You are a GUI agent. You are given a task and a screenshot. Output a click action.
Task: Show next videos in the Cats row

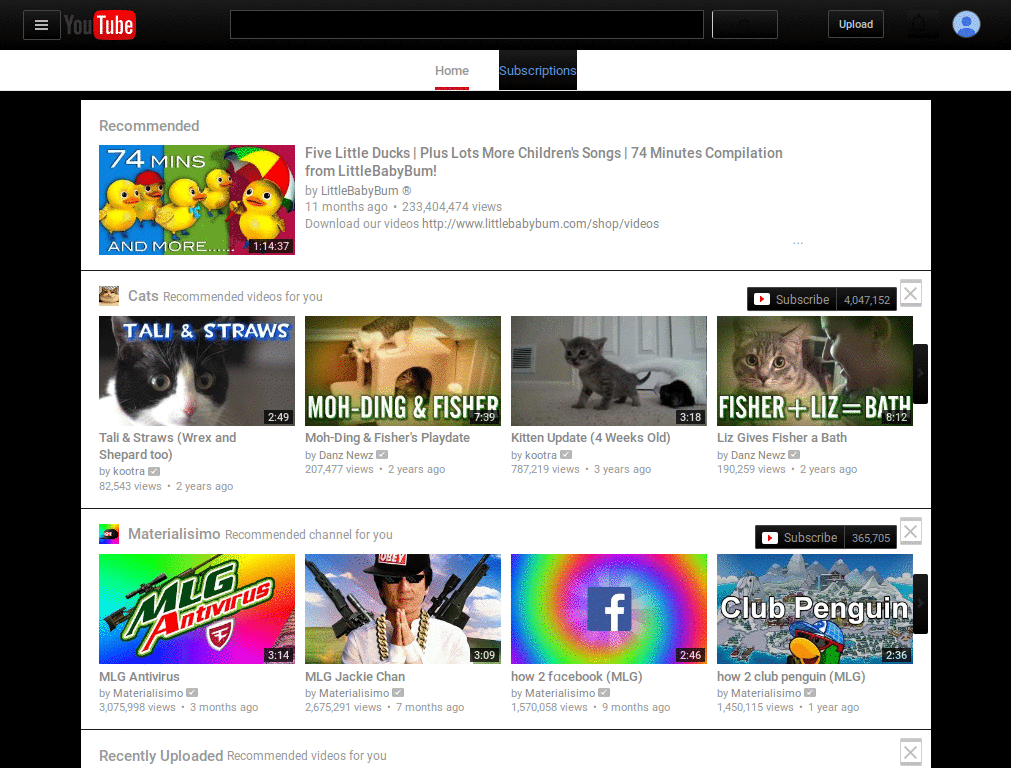point(920,373)
